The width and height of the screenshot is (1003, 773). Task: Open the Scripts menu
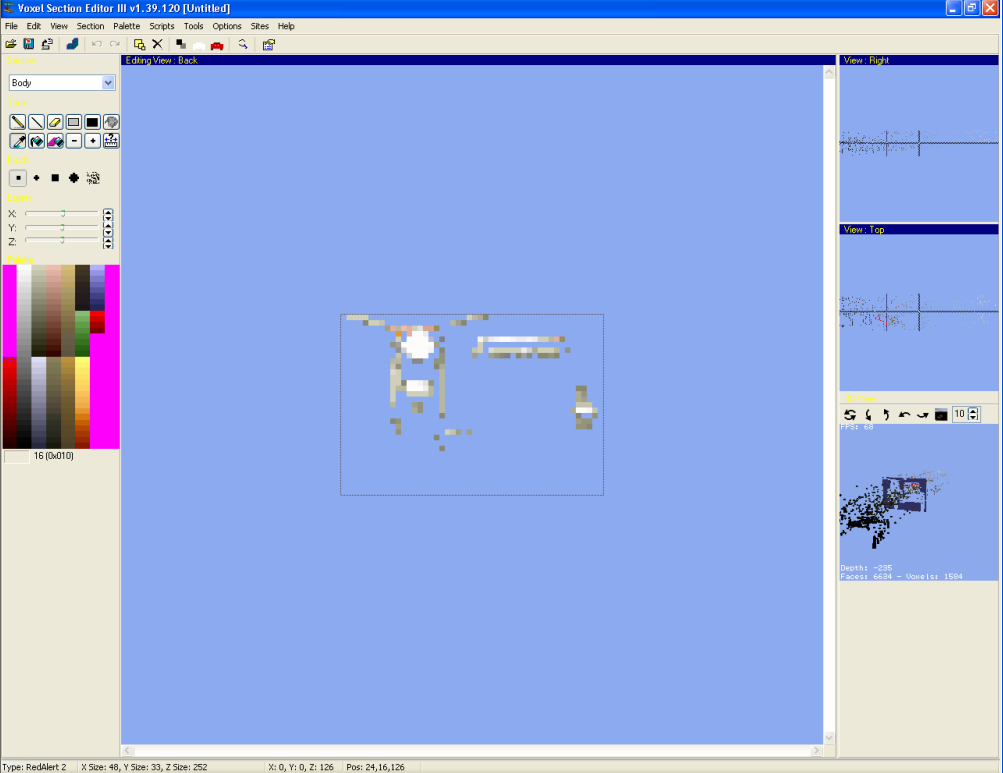tap(162, 26)
